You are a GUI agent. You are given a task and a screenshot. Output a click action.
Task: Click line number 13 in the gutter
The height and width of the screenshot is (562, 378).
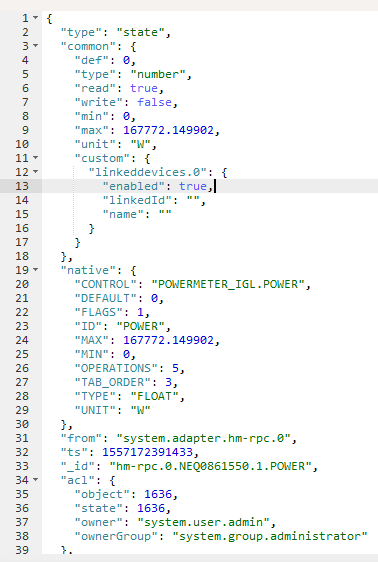[x=22, y=186]
